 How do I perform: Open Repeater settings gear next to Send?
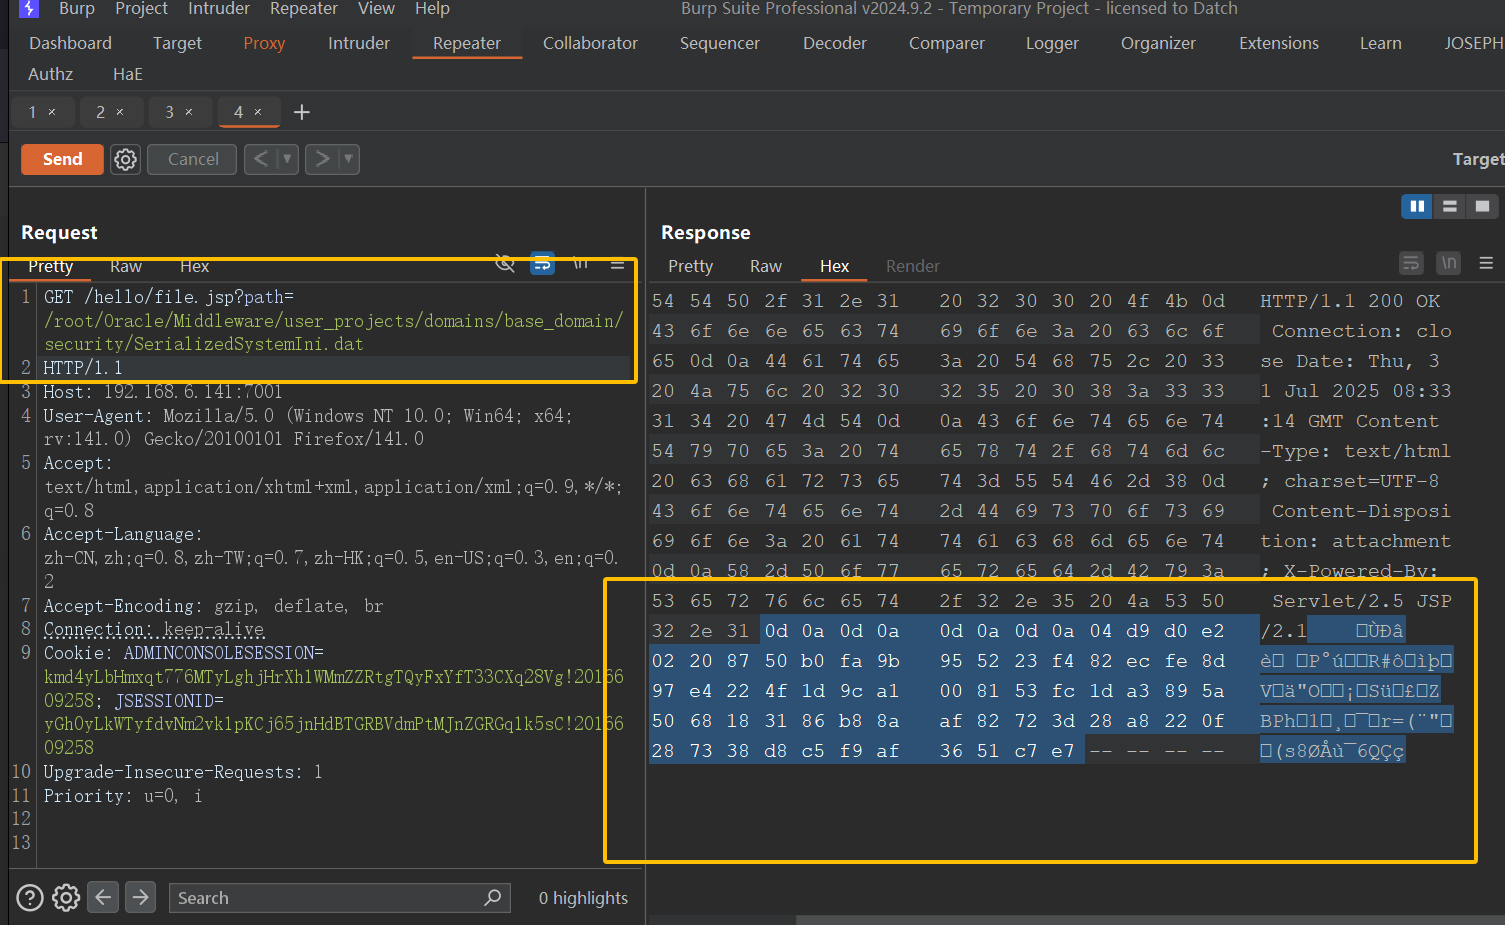click(x=125, y=159)
